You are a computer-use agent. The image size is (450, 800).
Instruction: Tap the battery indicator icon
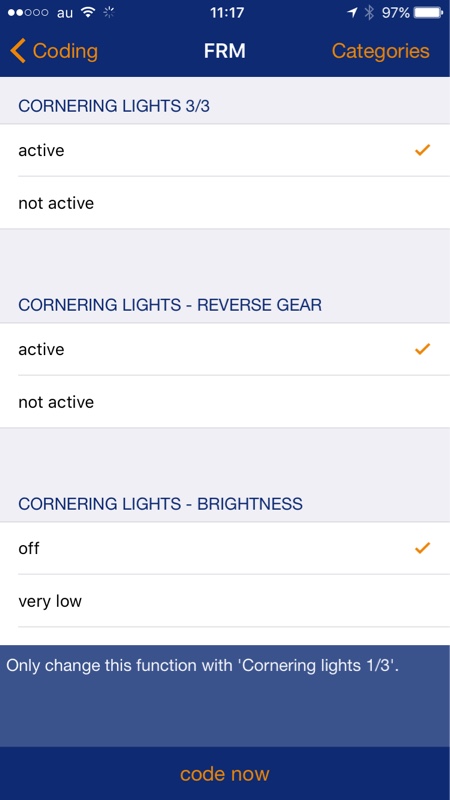click(428, 13)
